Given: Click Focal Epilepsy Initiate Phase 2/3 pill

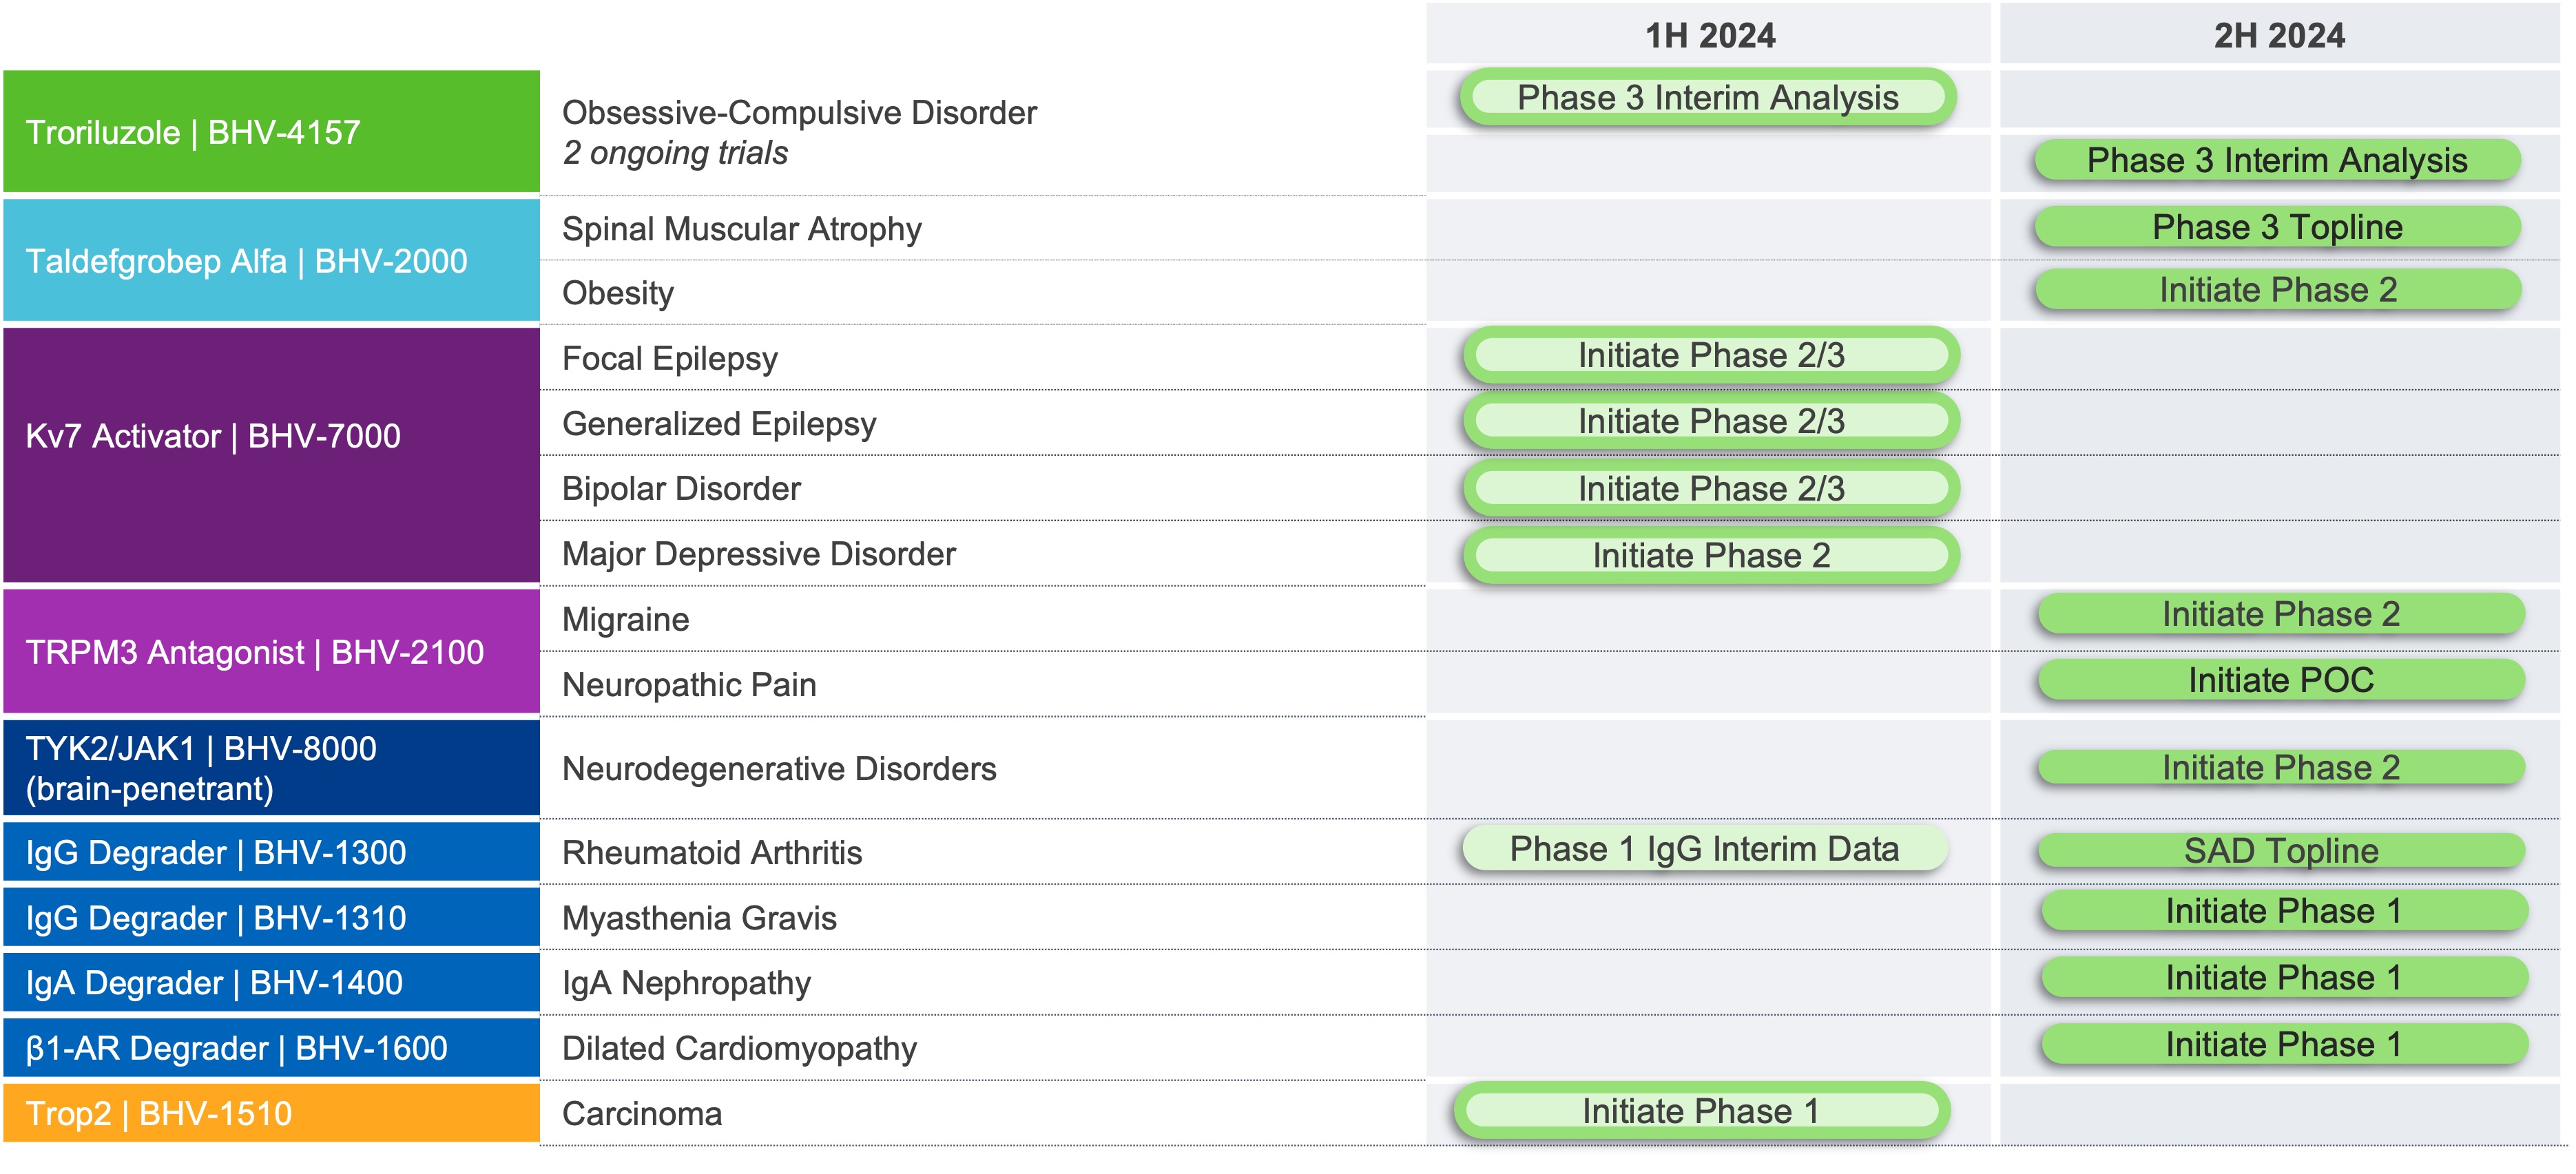Looking at the screenshot, I should point(1710,355).
